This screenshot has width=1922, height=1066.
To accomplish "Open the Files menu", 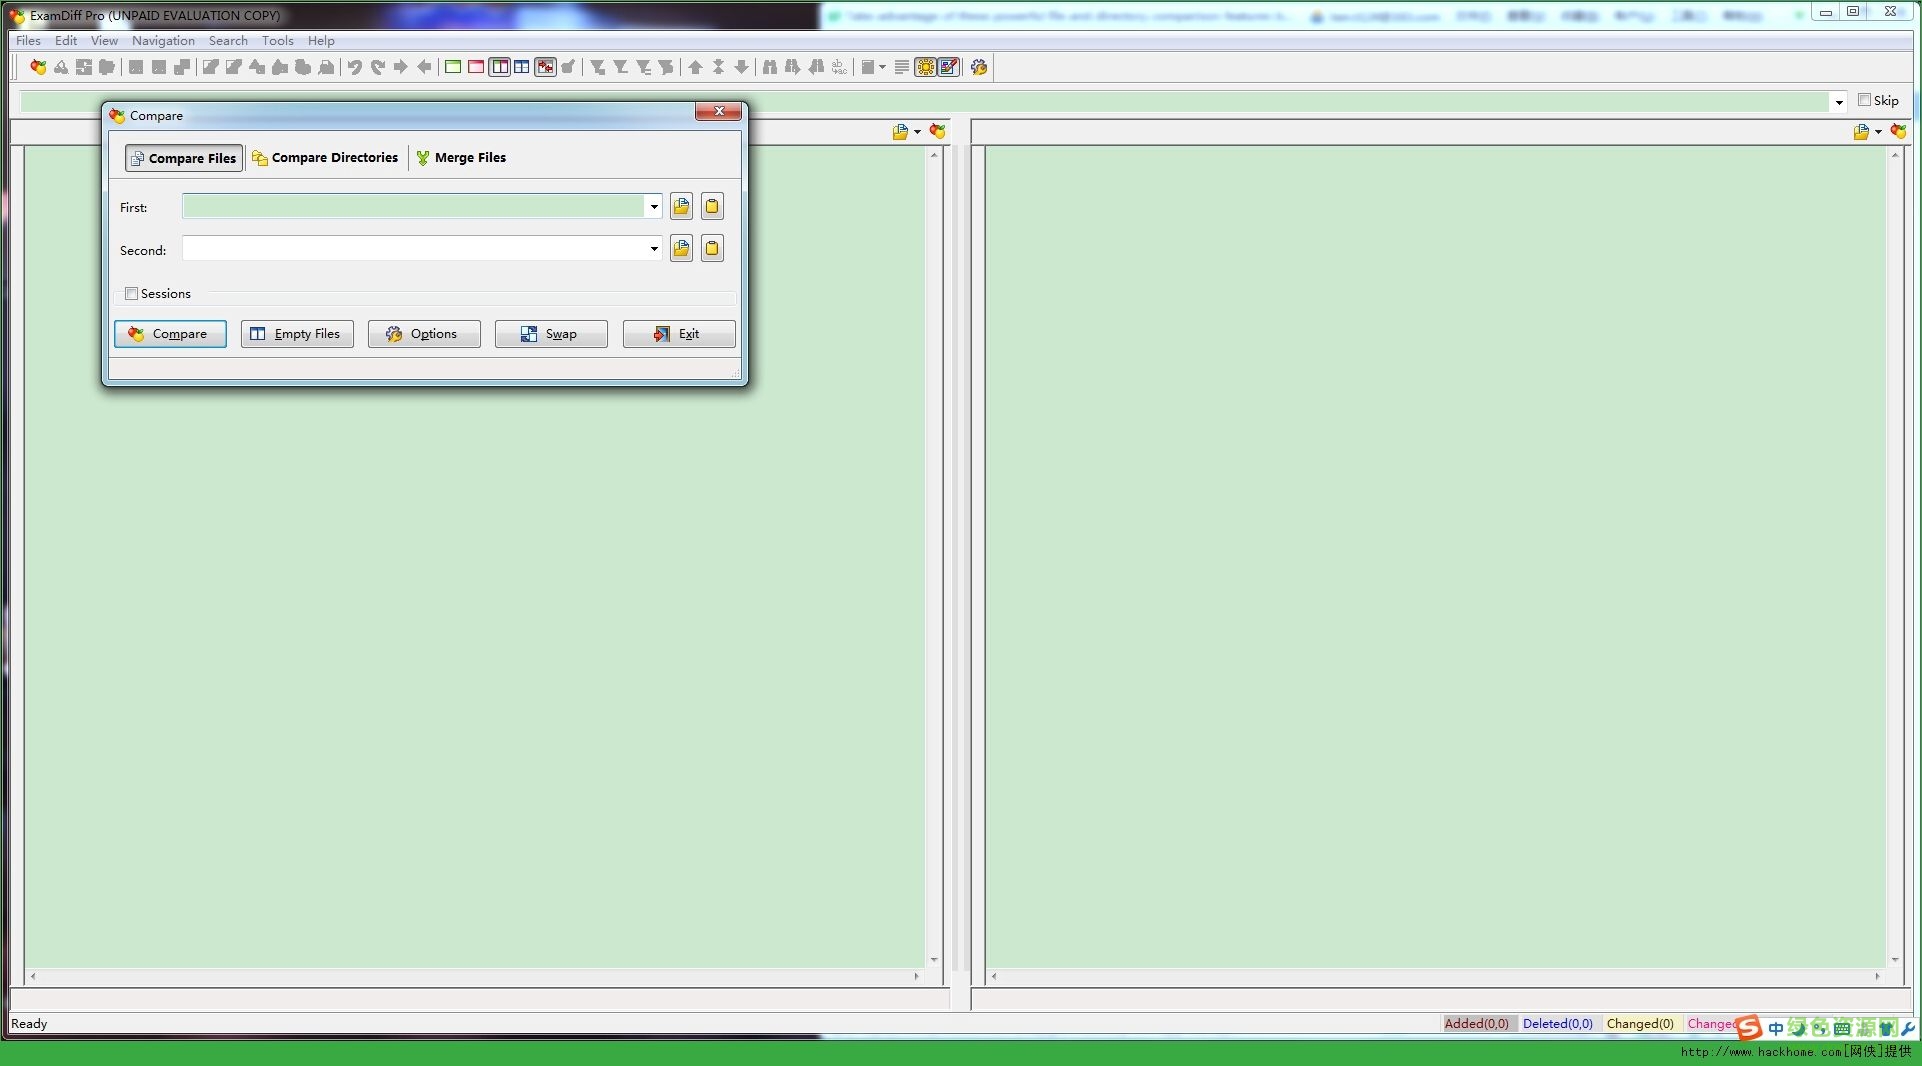I will pyautogui.click(x=28, y=41).
